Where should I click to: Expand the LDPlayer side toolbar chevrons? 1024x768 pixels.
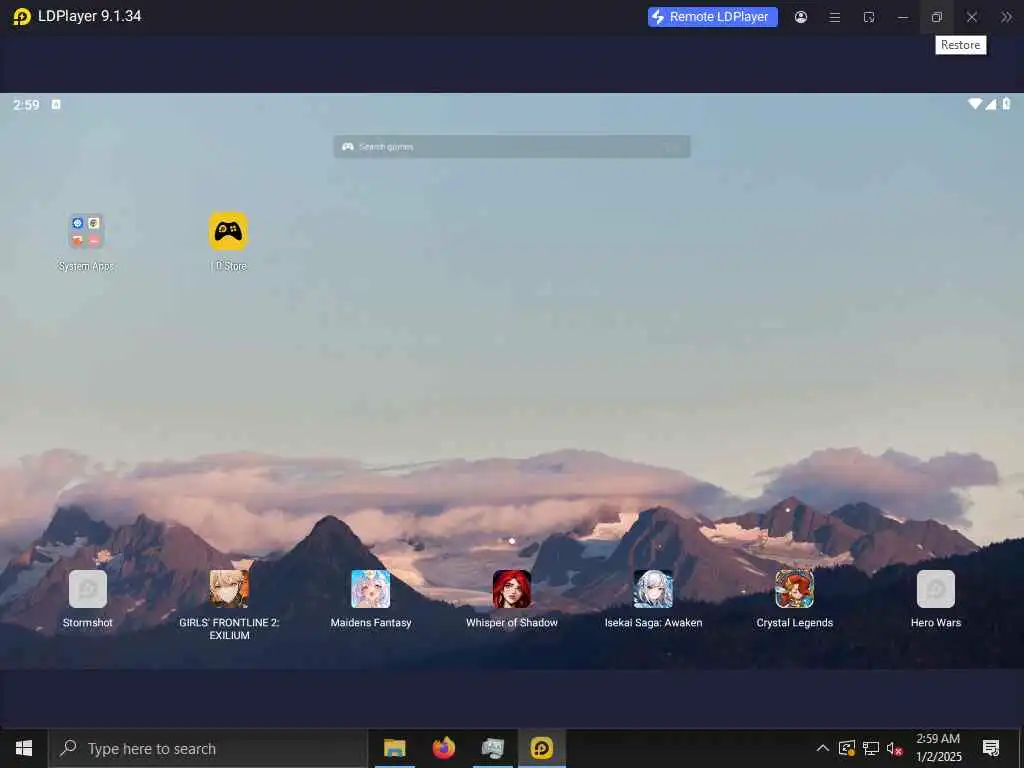click(1006, 17)
